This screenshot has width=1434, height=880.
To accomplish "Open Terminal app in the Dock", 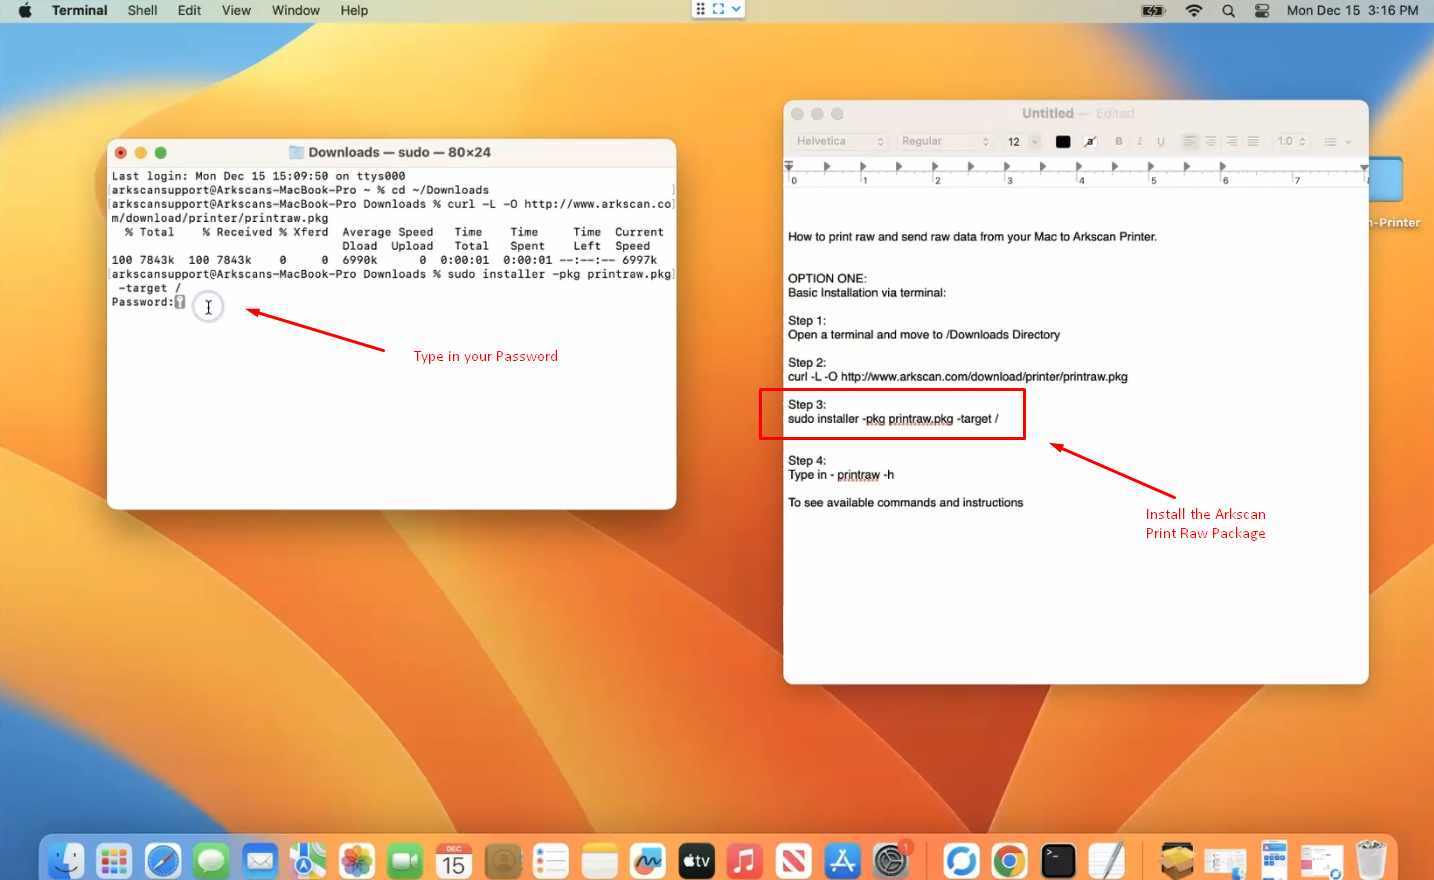I will (x=1058, y=860).
